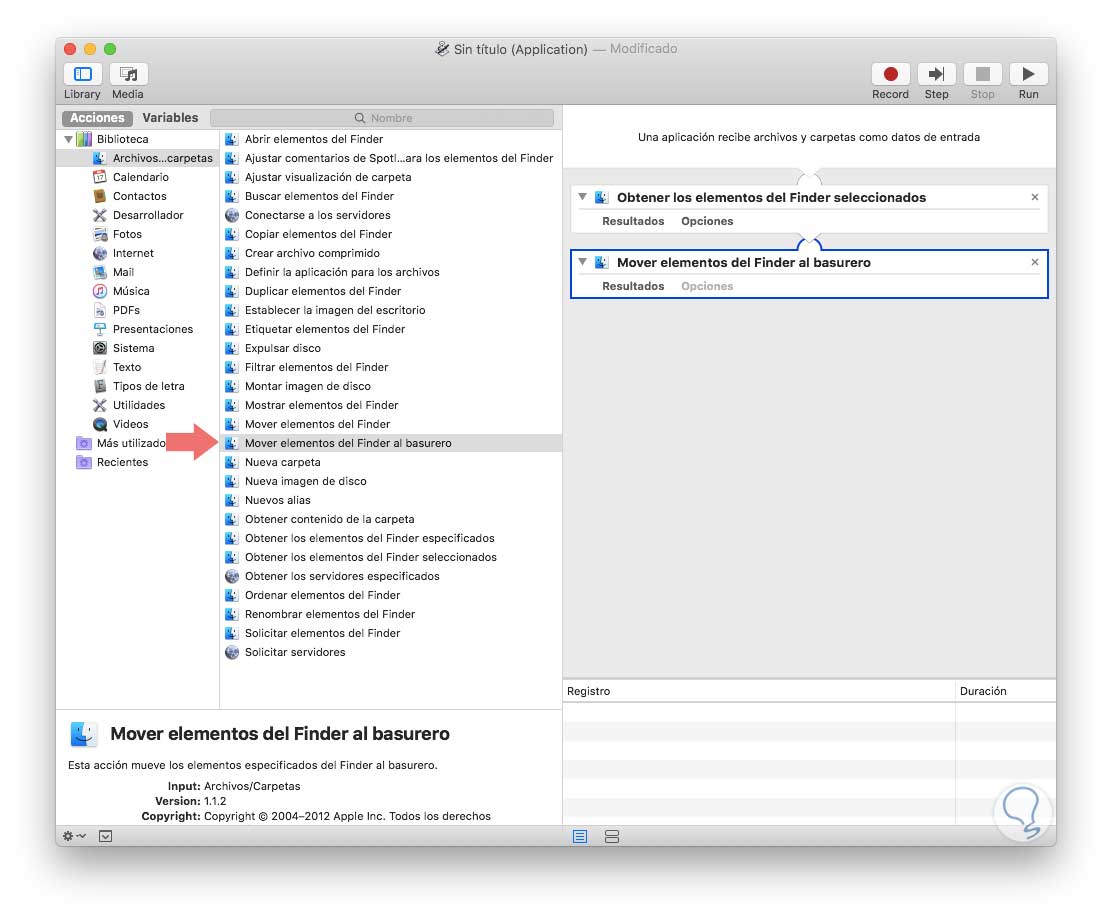Run the workflow with Run button
The height and width of the screenshot is (920, 1112).
1028,74
